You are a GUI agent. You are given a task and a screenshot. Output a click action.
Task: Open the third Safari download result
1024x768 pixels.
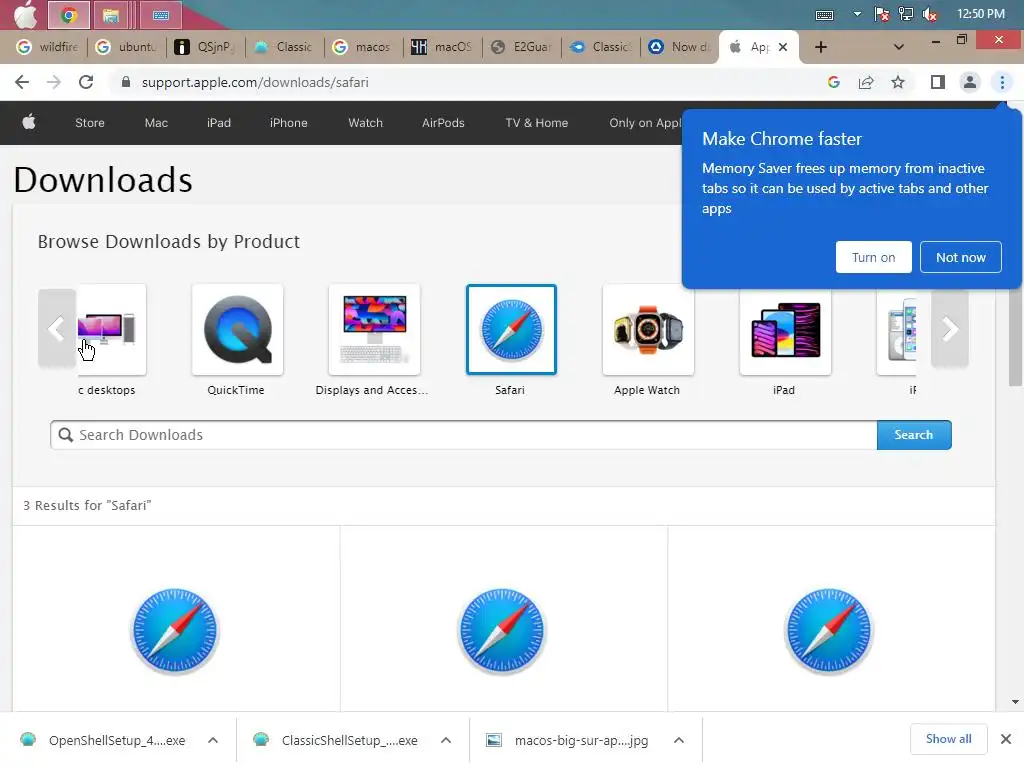pos(829,631)
